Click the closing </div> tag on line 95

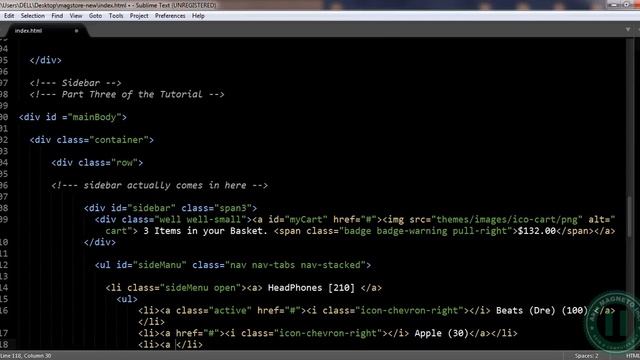(x=45, y=60)
